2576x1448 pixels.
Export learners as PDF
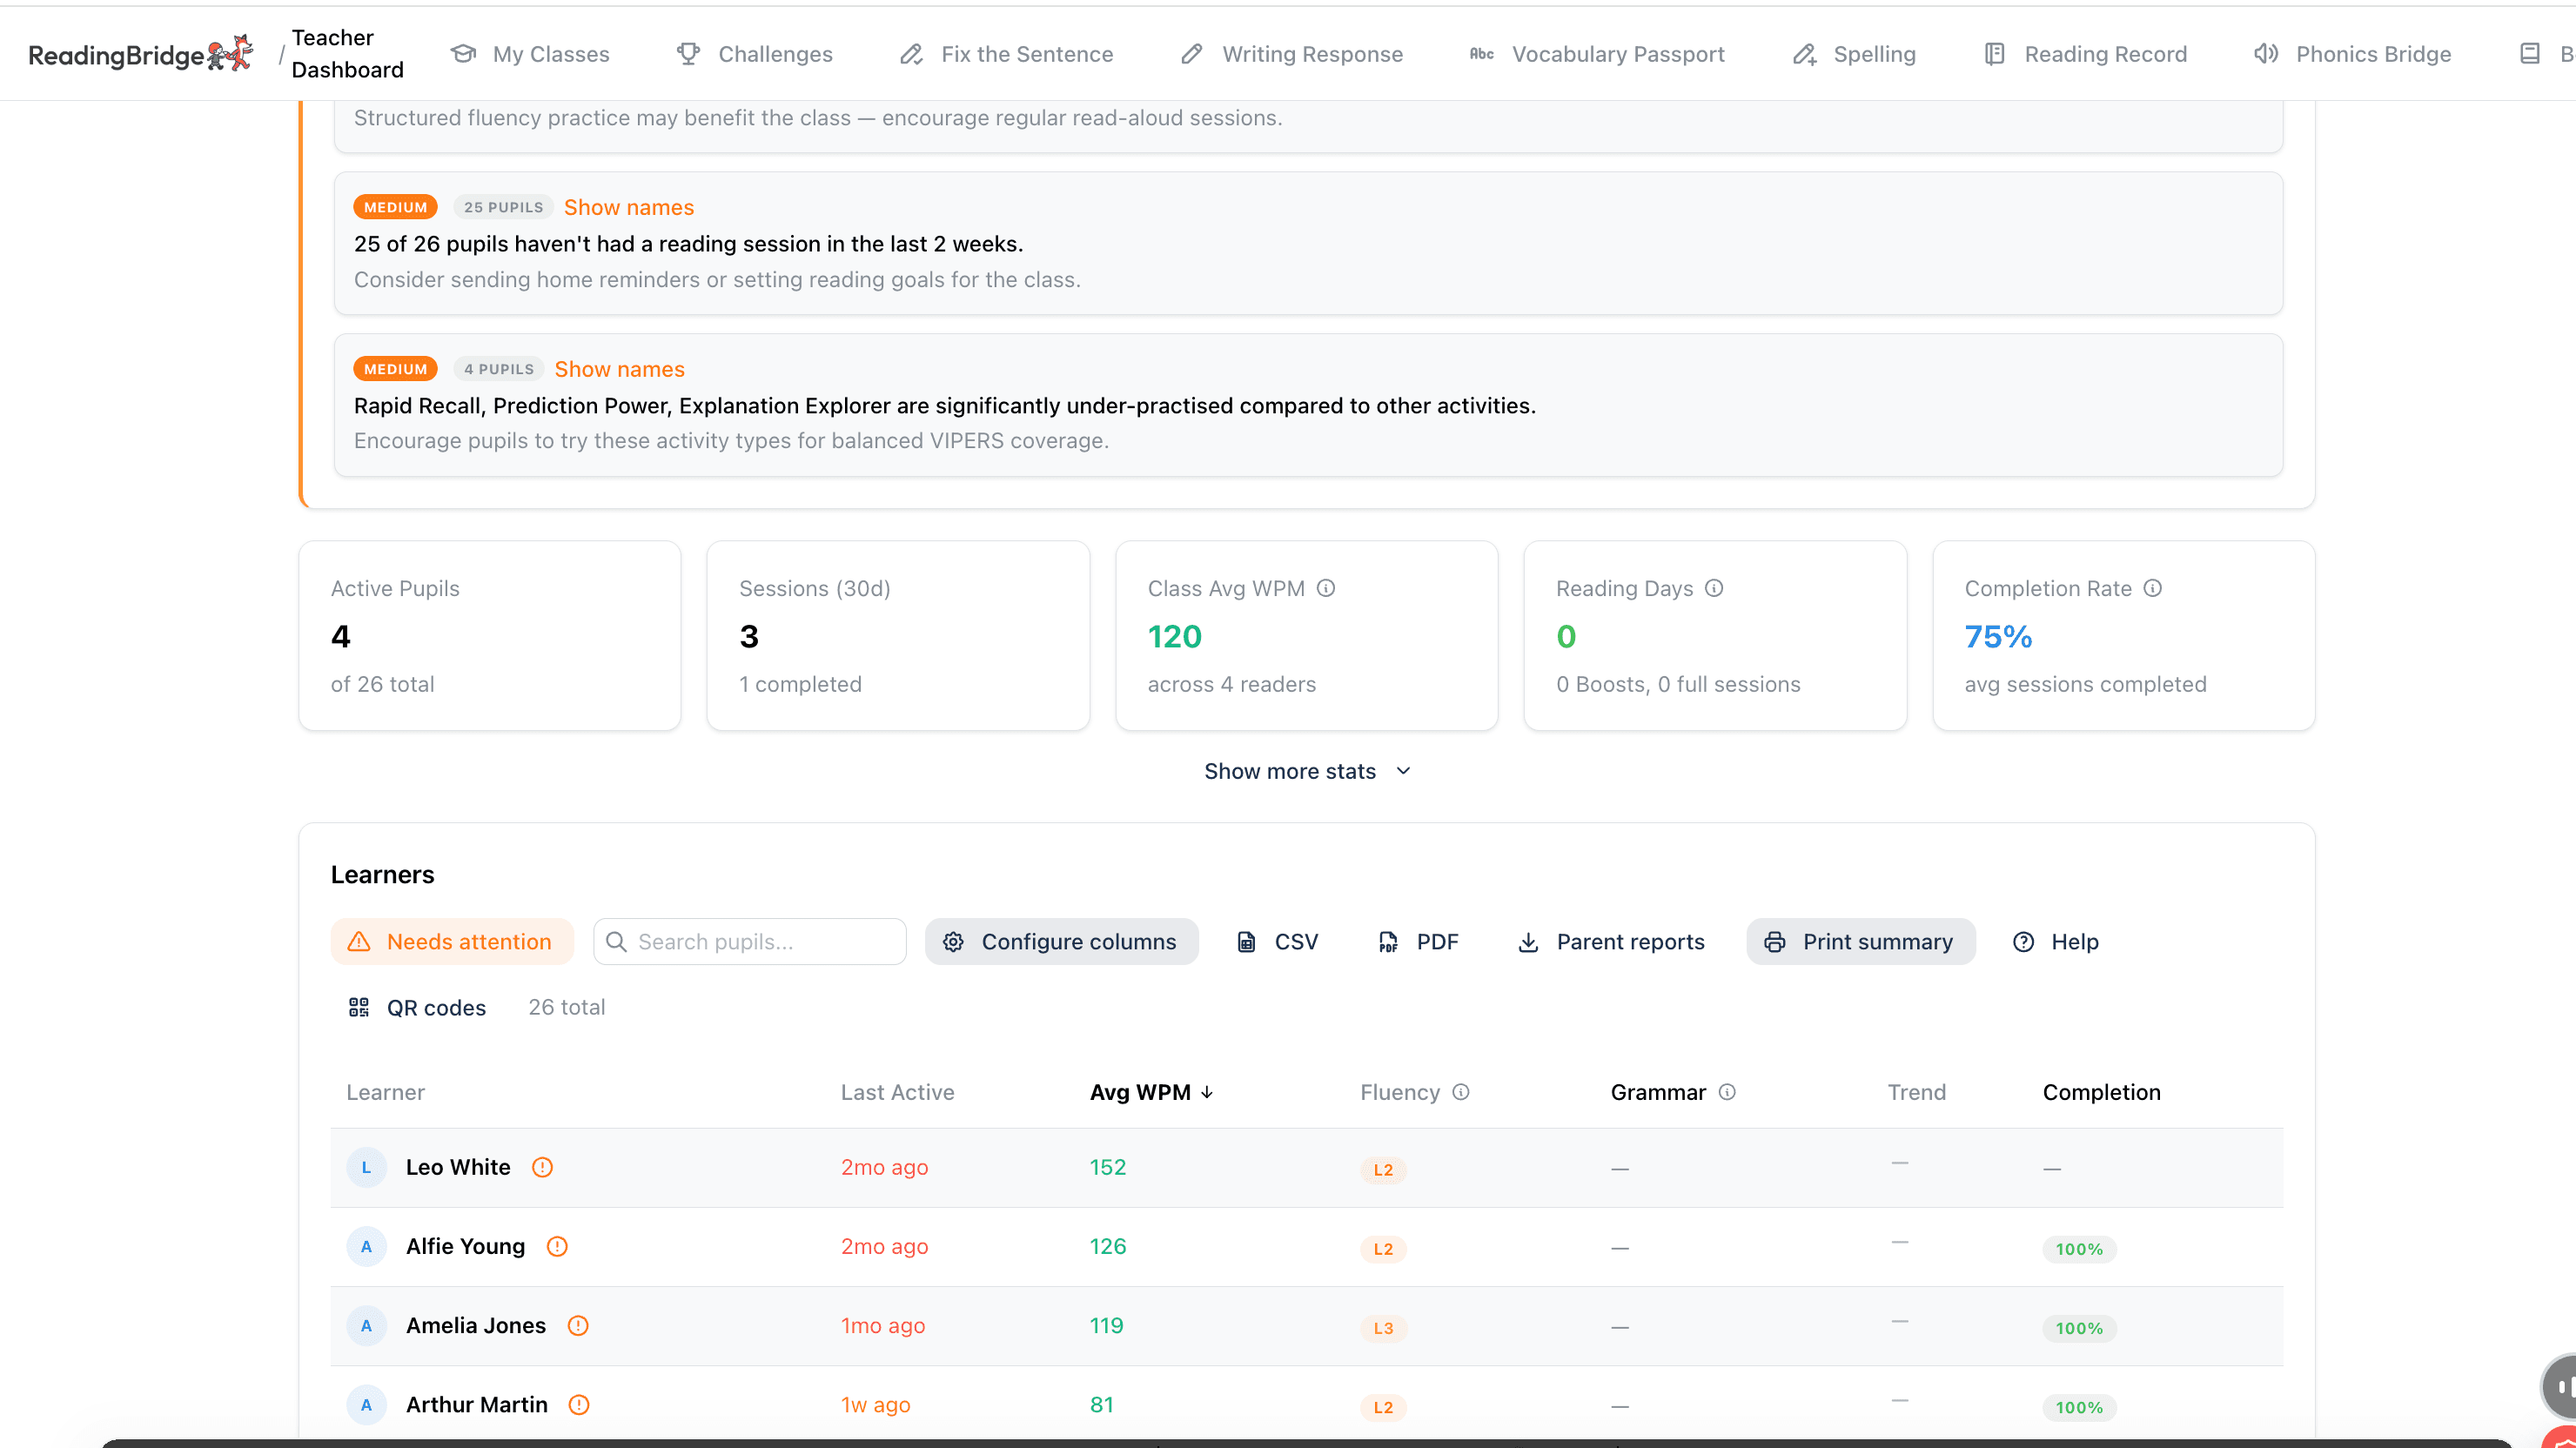[x=1418, y=941]
